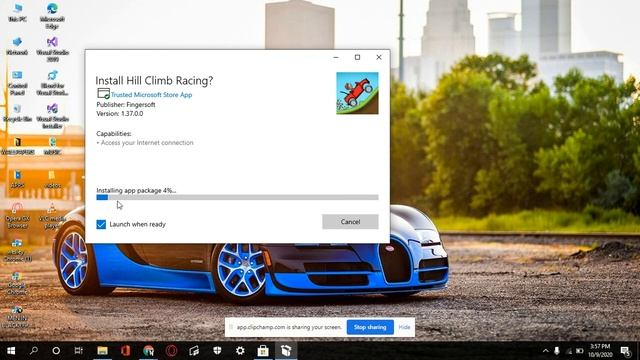Image resolution: width=640 pixels, height=360 pixels.
Task: Click the Hill Climb Racing app thumbnail
Action: [x=357, y=93]
